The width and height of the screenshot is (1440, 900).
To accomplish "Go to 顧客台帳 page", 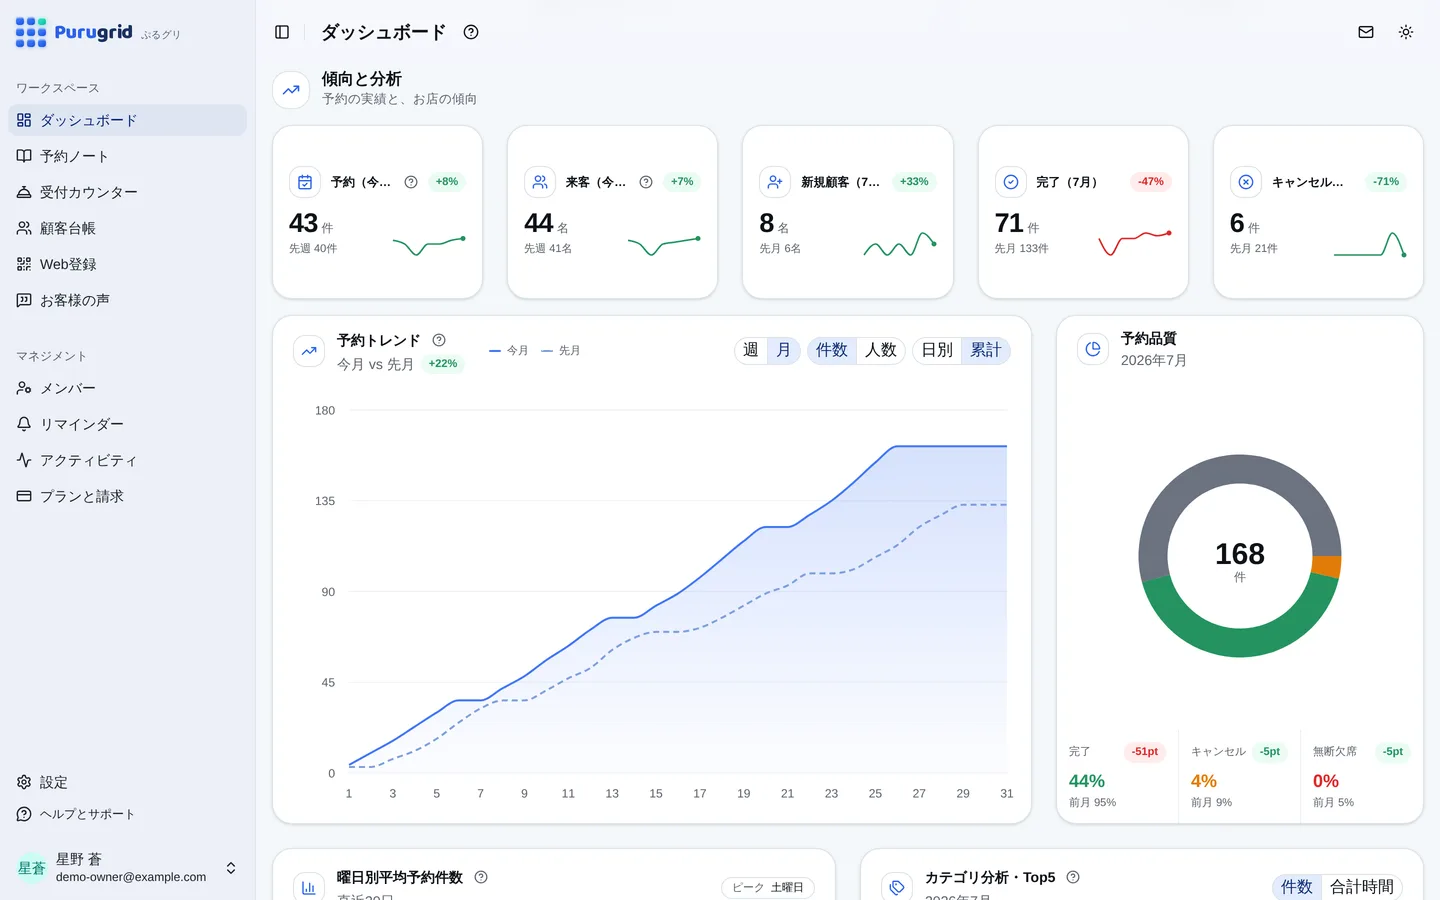I will (x=128, y=228).
